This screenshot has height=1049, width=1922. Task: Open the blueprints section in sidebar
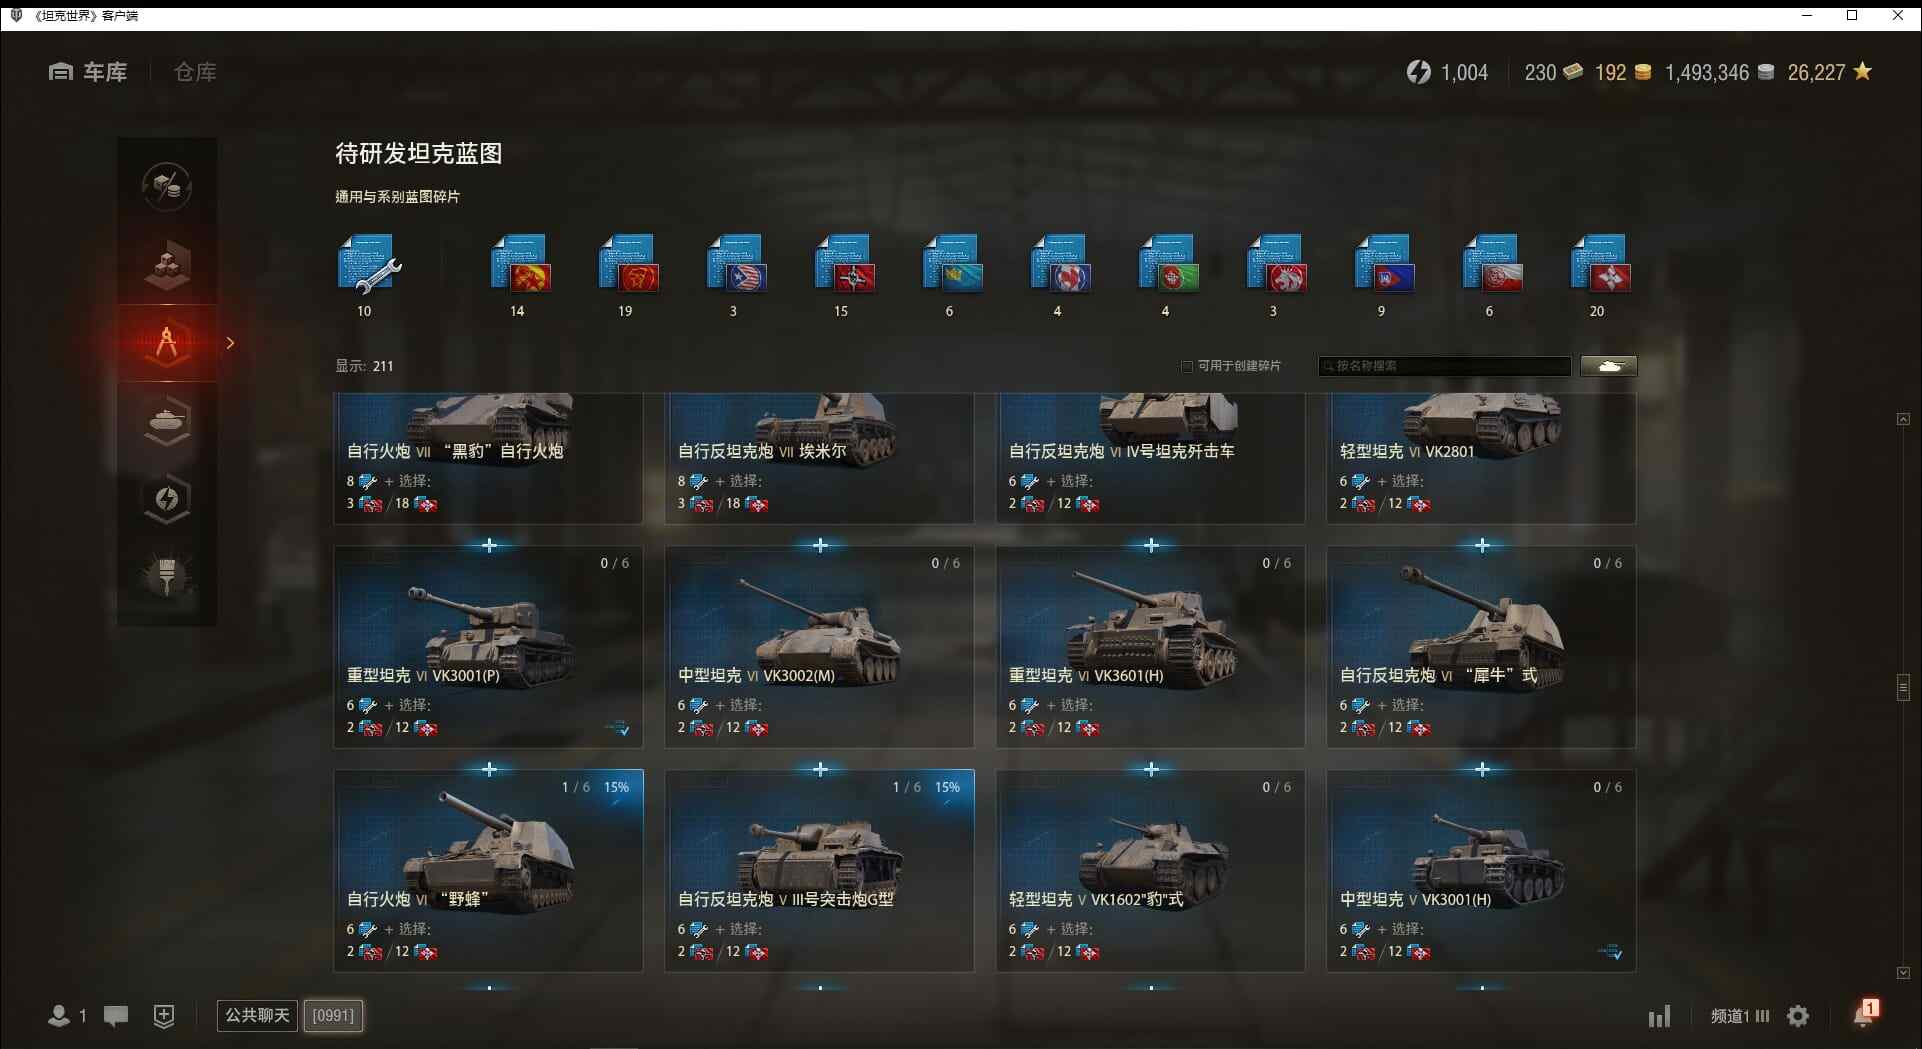click(x=167, y=343)
